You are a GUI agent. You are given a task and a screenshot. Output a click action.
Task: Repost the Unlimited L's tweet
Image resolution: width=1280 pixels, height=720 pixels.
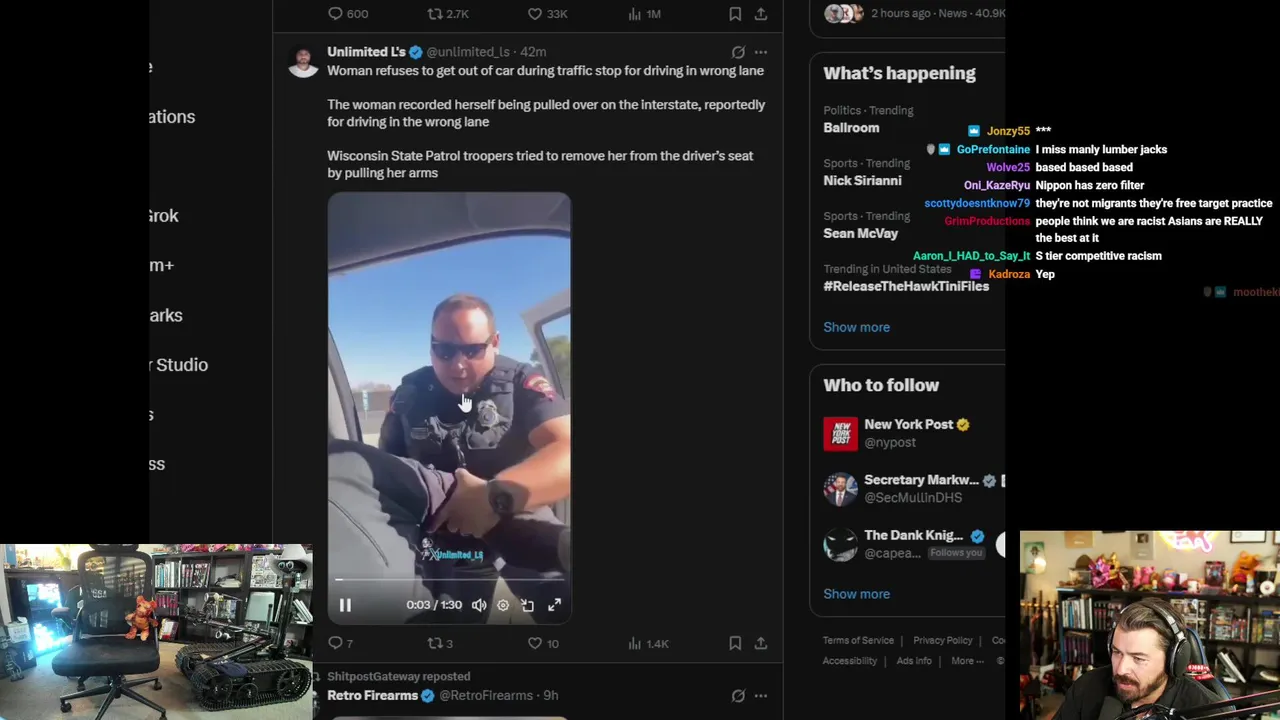tap(440, 643)
